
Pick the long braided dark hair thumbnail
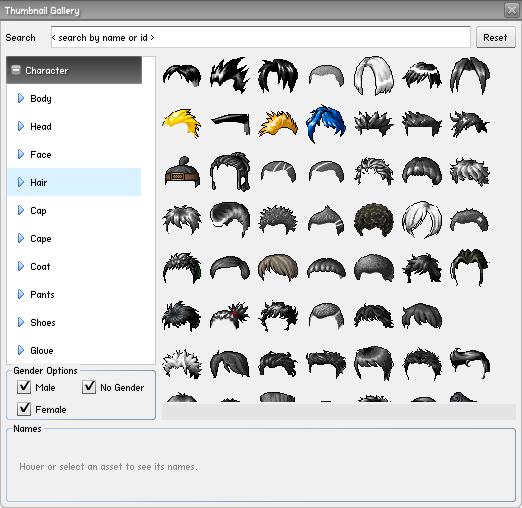[230, 172]
